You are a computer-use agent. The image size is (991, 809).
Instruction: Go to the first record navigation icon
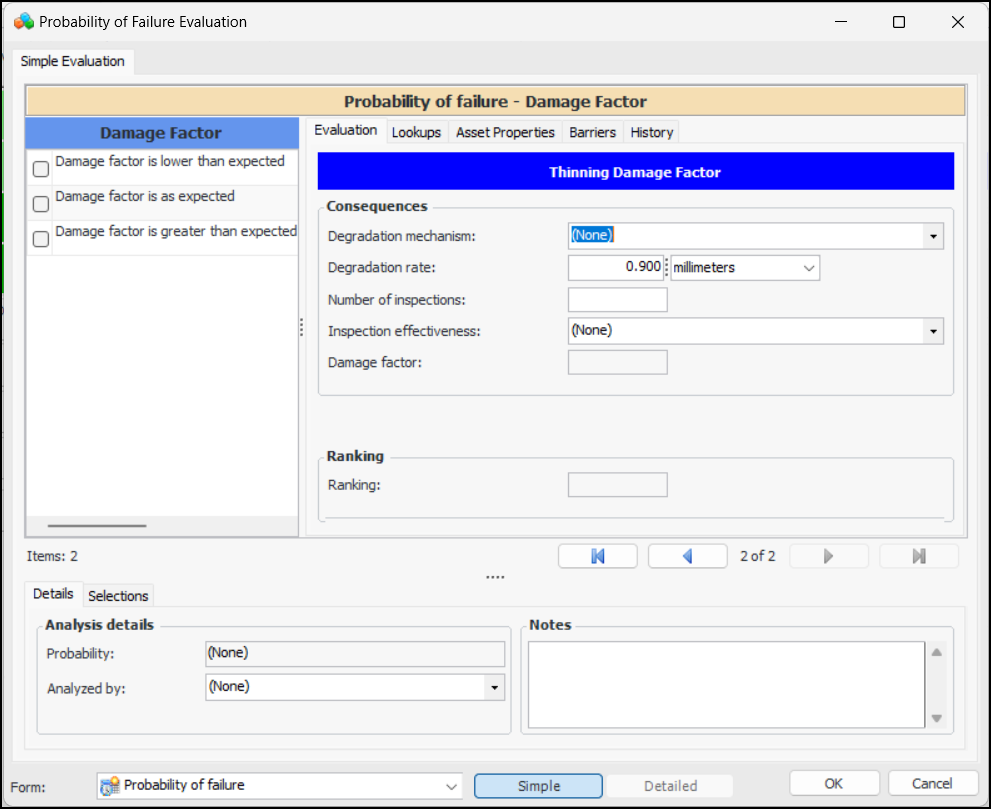598,556
